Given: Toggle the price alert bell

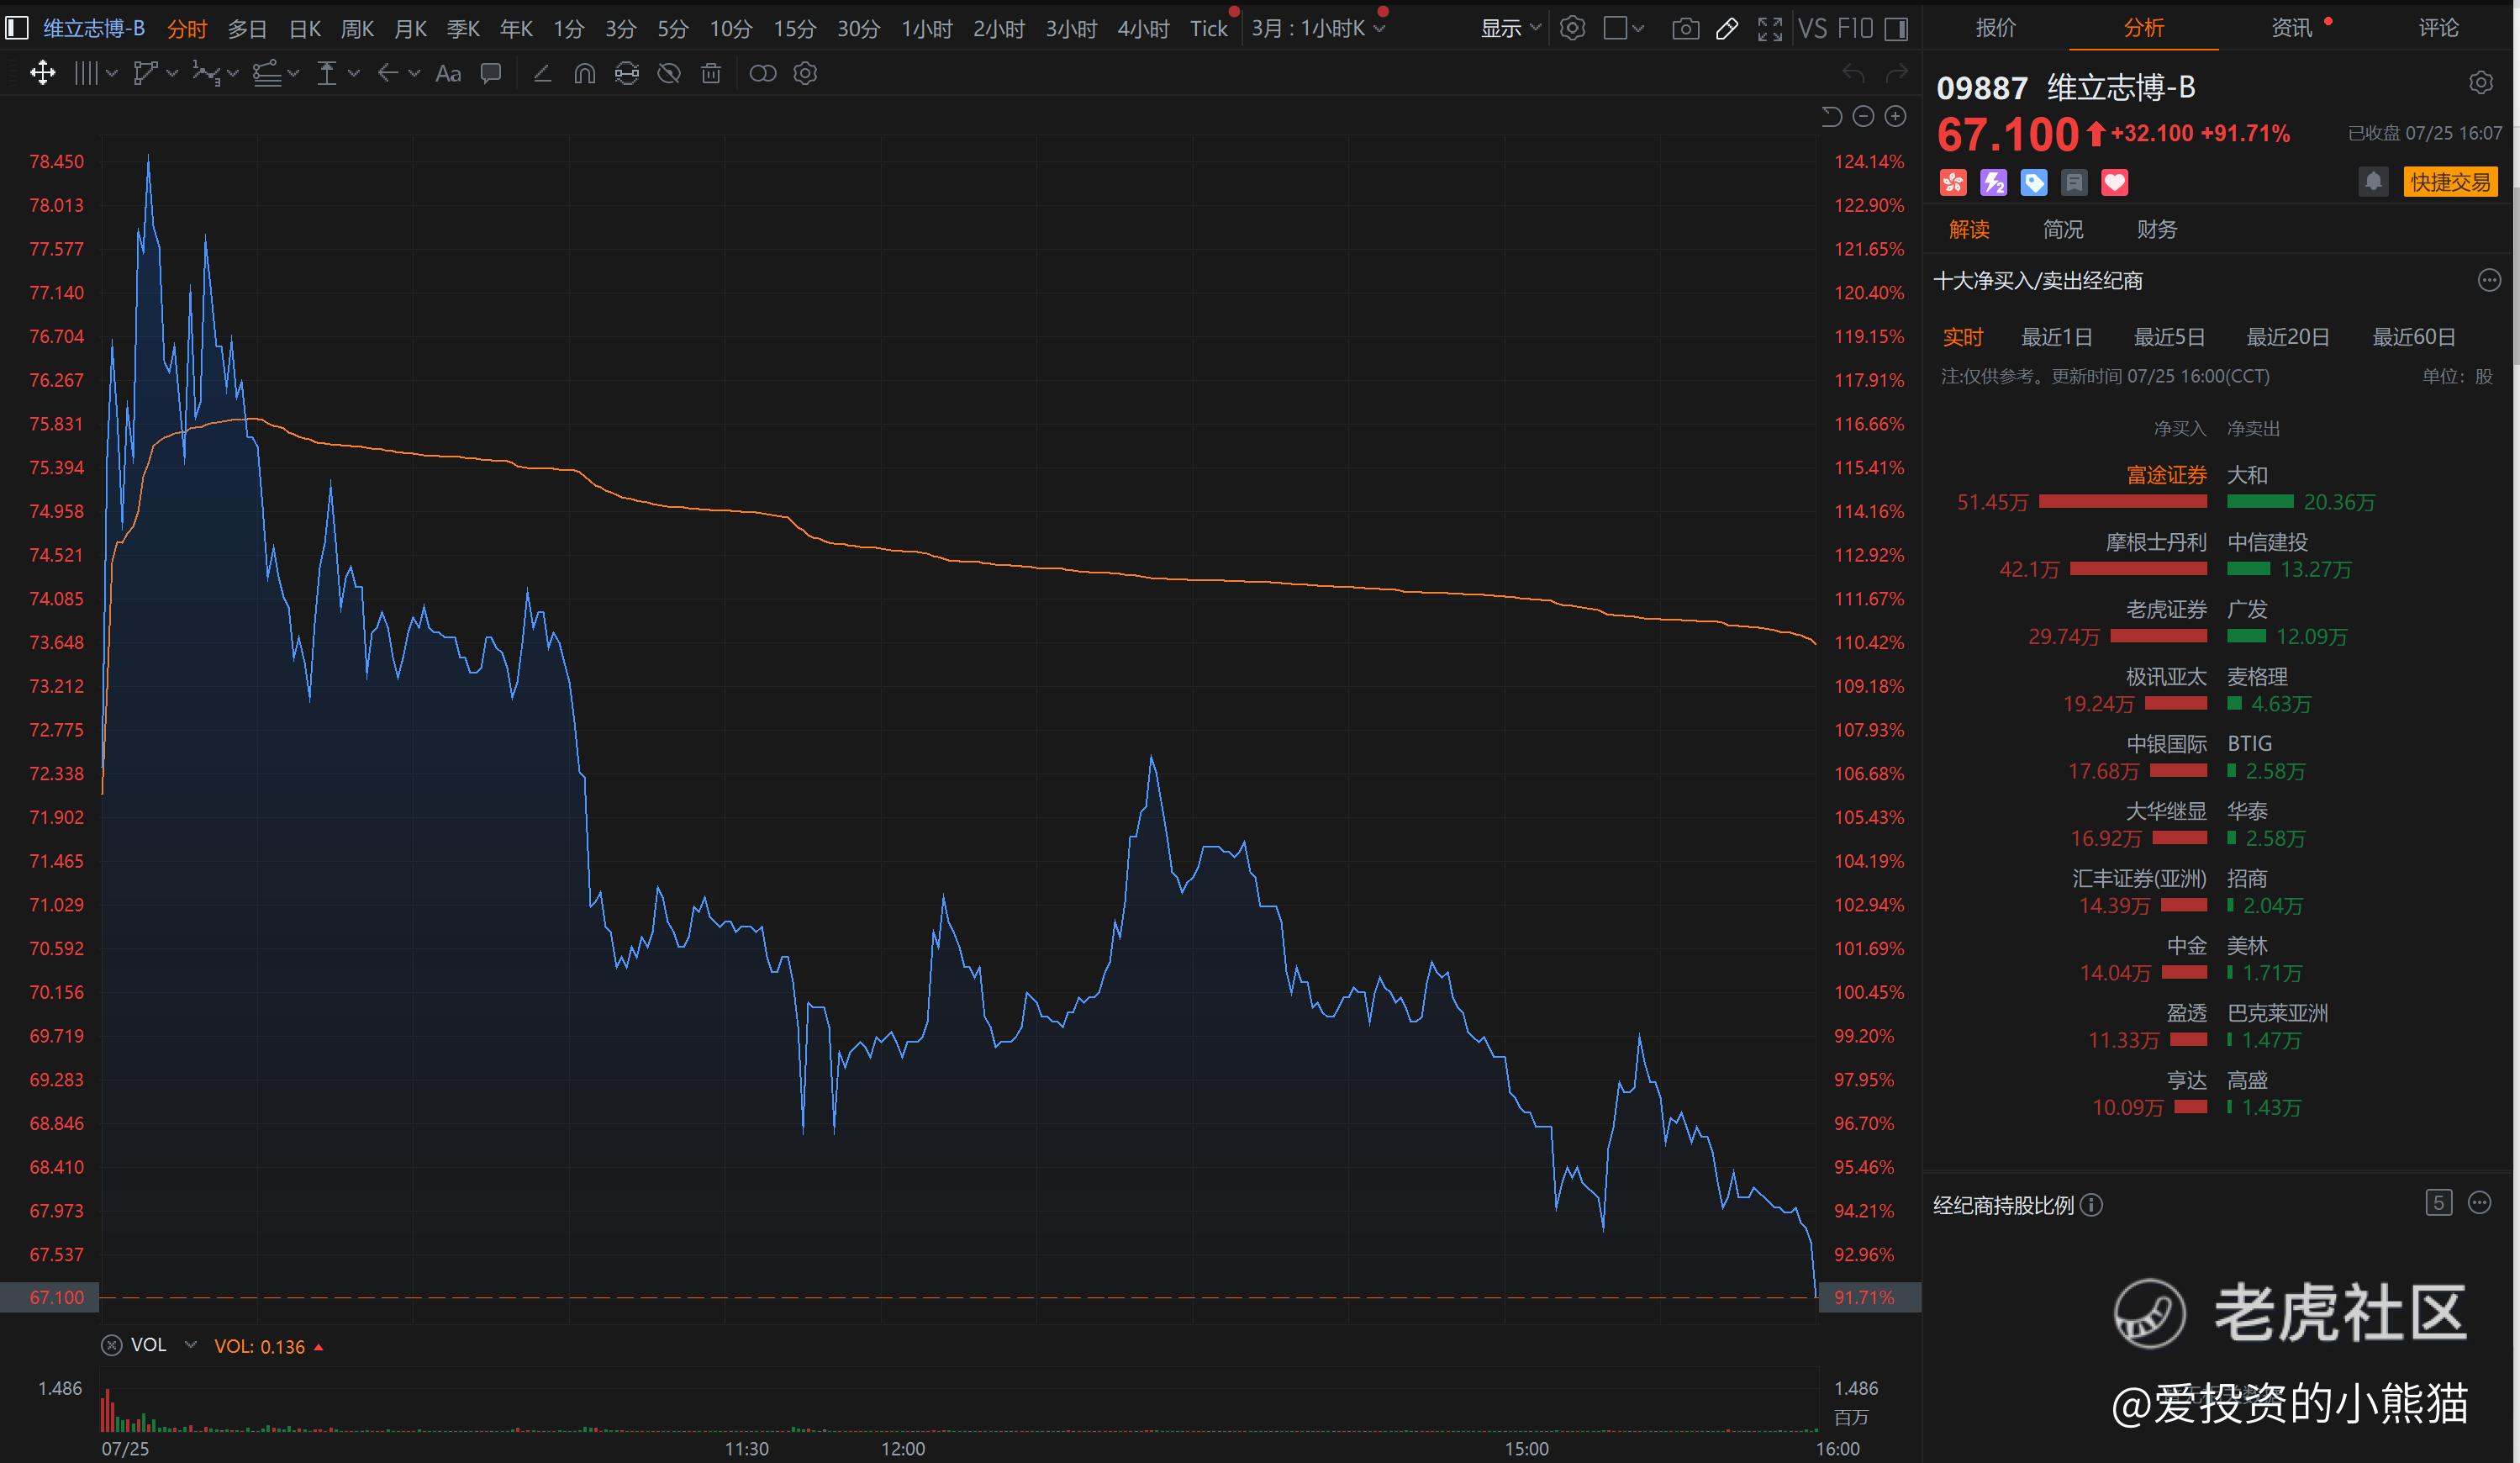Looking at the screenshot, I should tap(2373, 181).
